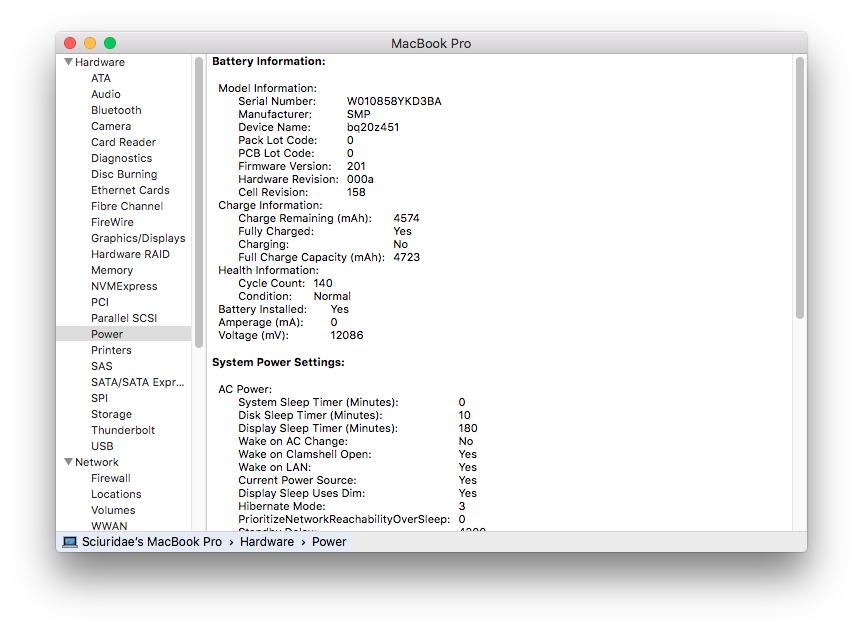Click Full Charge Capacity value 4723

407,257
